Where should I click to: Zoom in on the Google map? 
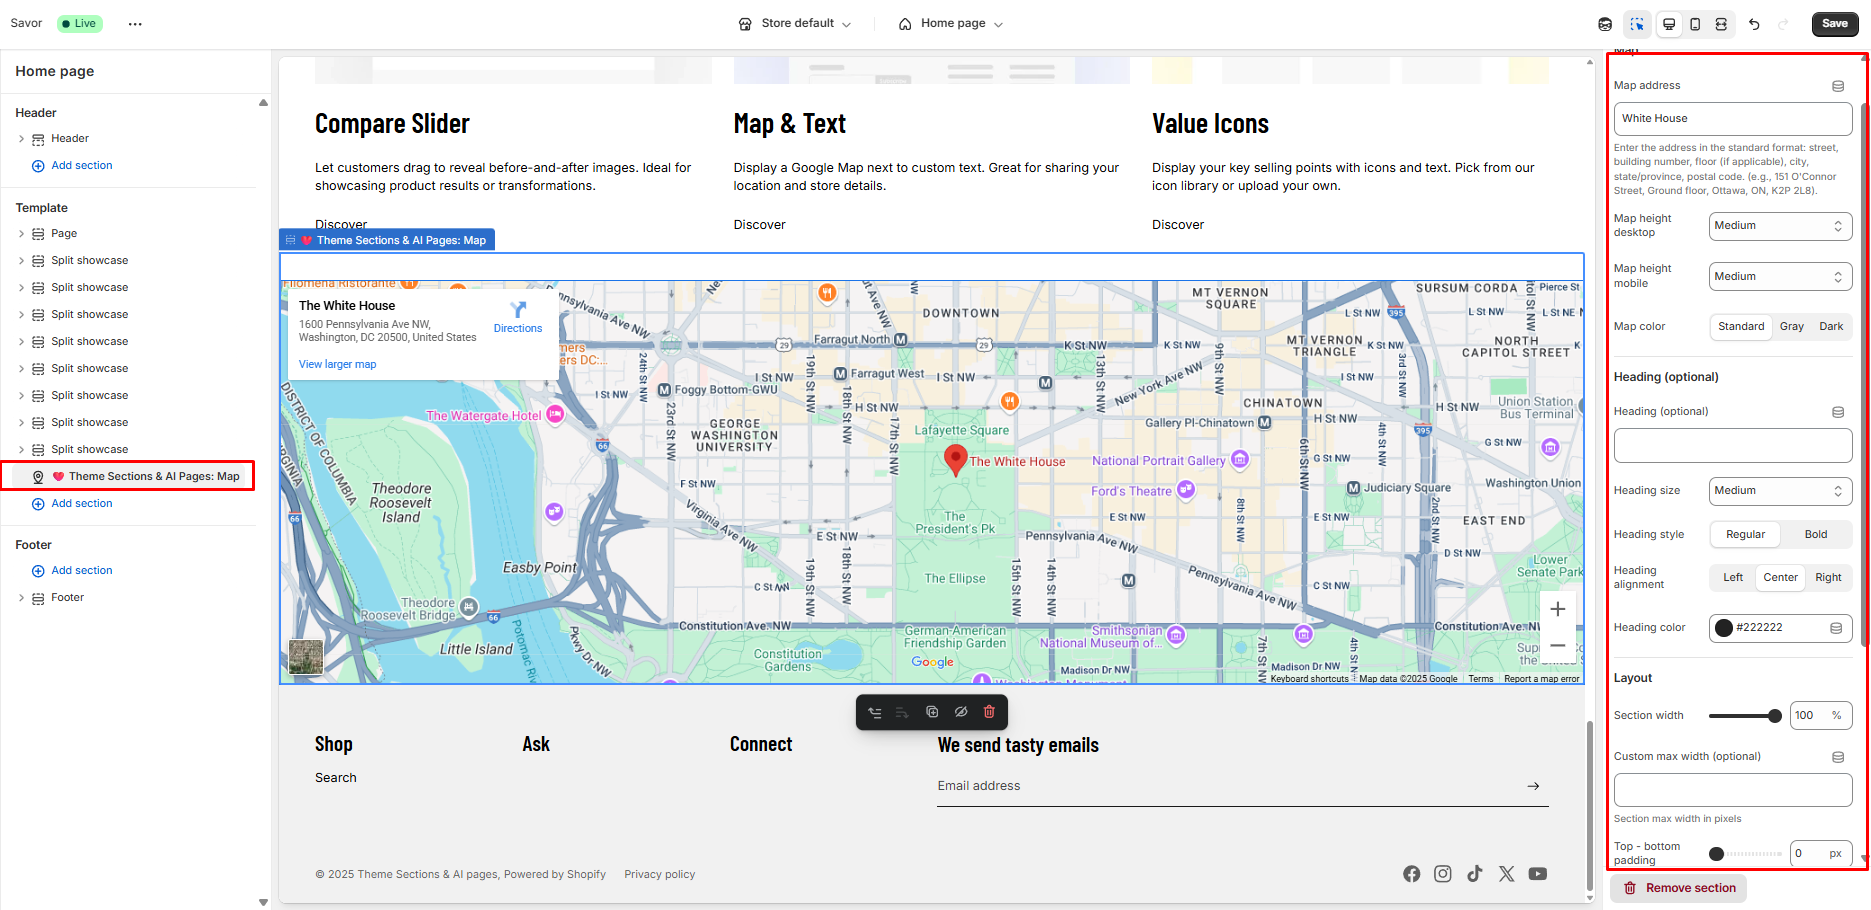point(1558,609)
